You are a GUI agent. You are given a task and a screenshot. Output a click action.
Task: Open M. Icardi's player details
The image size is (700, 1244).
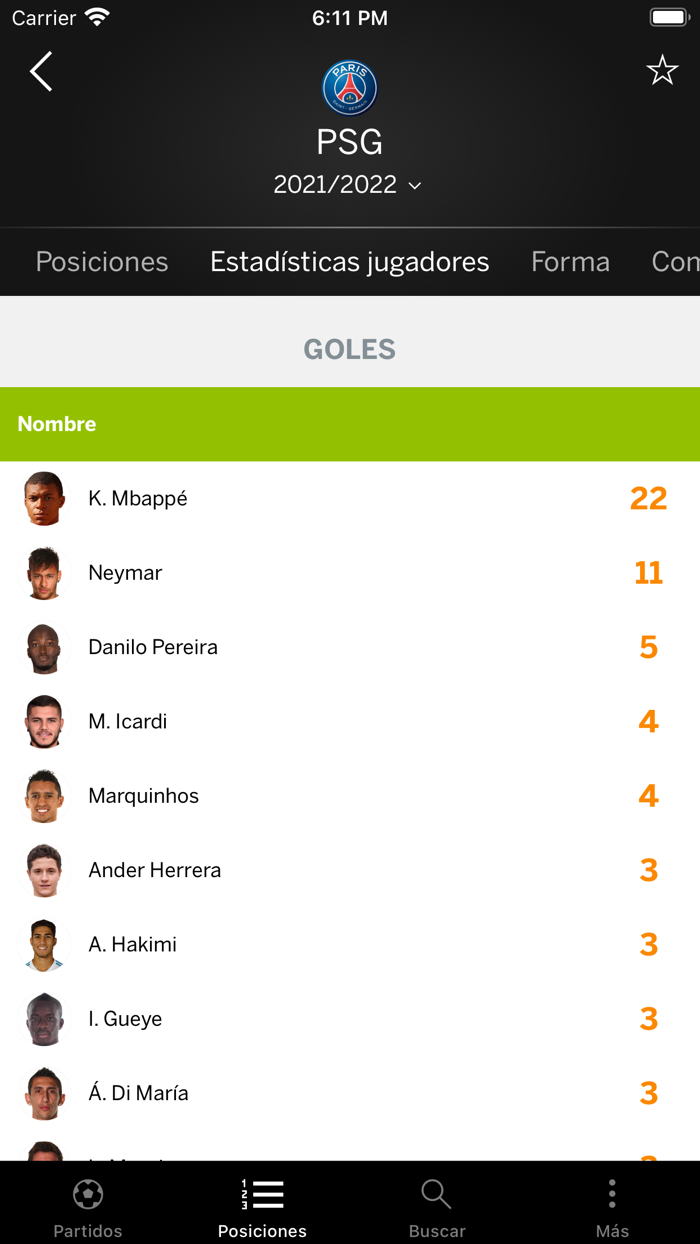tap(127, 721)
